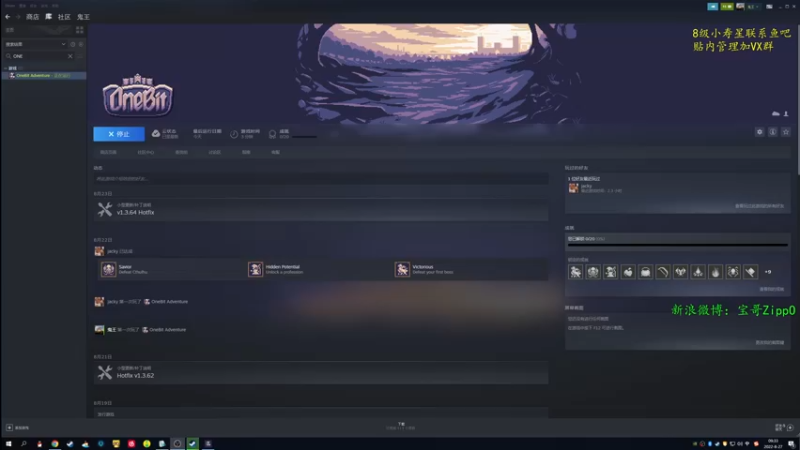Toggle library grid view icon in sidebar
The width and height of the screenshot is (800, 450).
pos(80,30)
